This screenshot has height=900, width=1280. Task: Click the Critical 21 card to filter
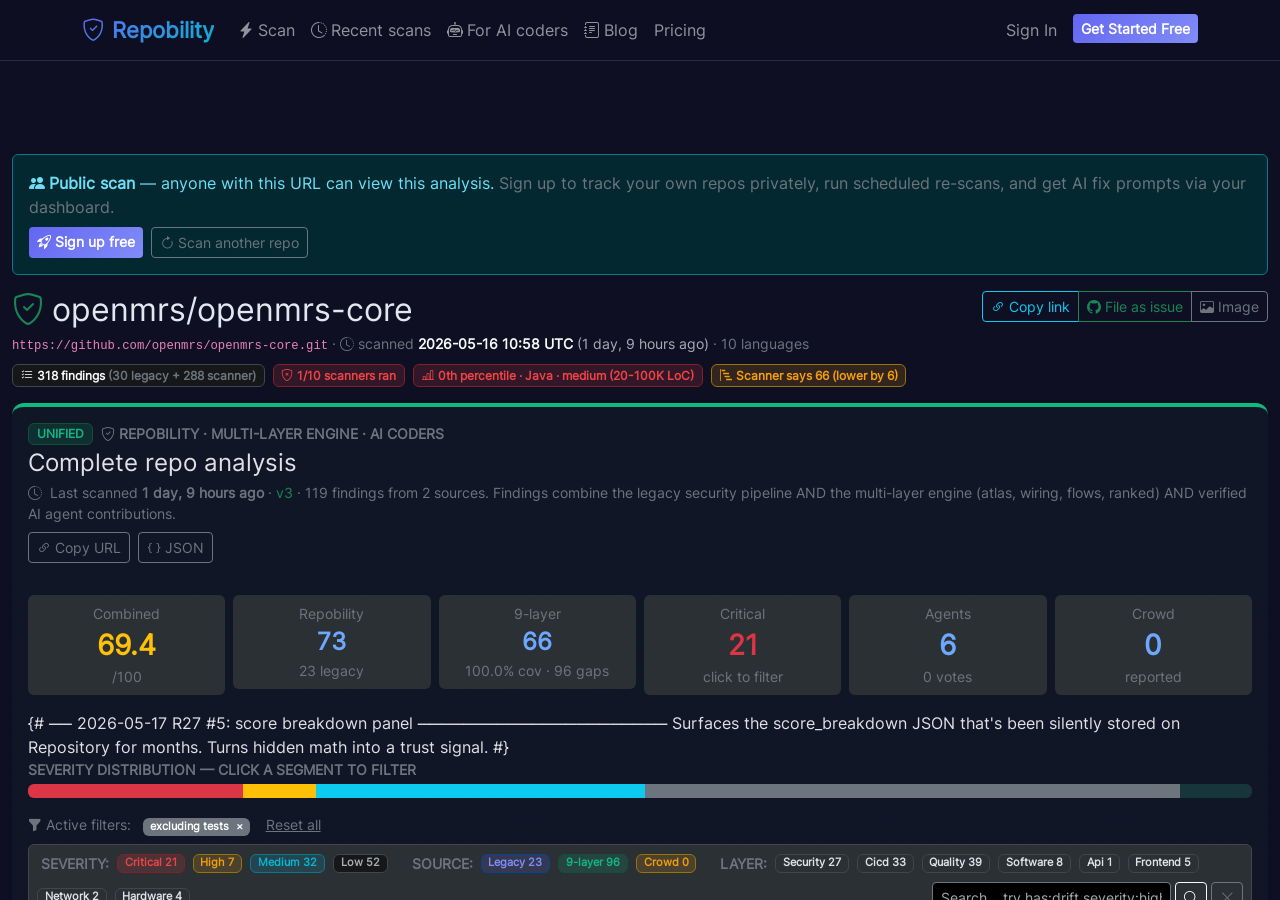(742, 645)
